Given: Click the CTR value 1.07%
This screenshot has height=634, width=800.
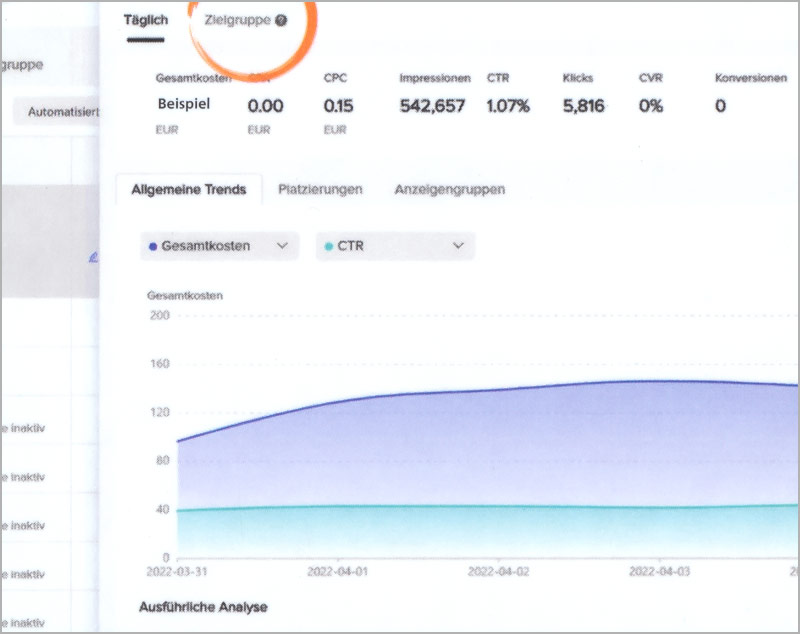Looking at the screenshot, I should click(508, 106).
